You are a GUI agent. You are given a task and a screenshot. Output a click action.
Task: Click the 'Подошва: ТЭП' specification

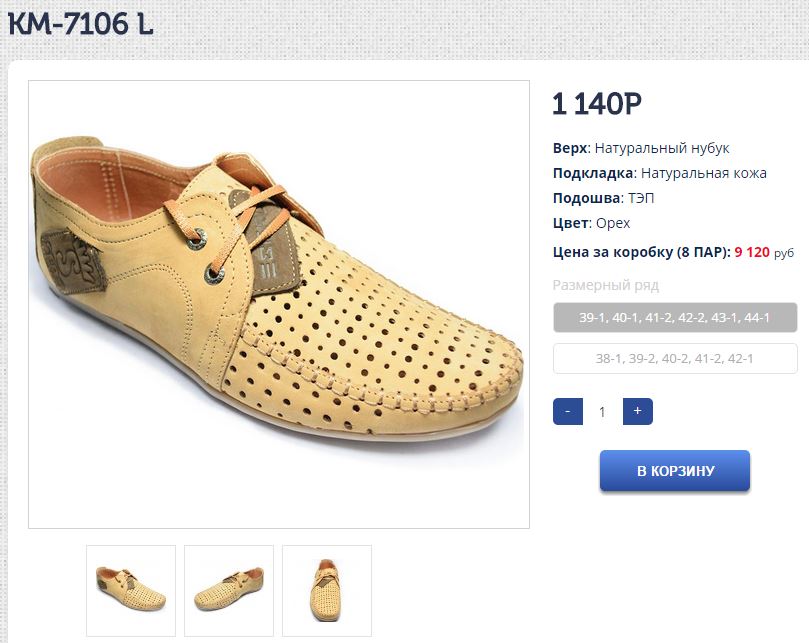coord(603,198)
